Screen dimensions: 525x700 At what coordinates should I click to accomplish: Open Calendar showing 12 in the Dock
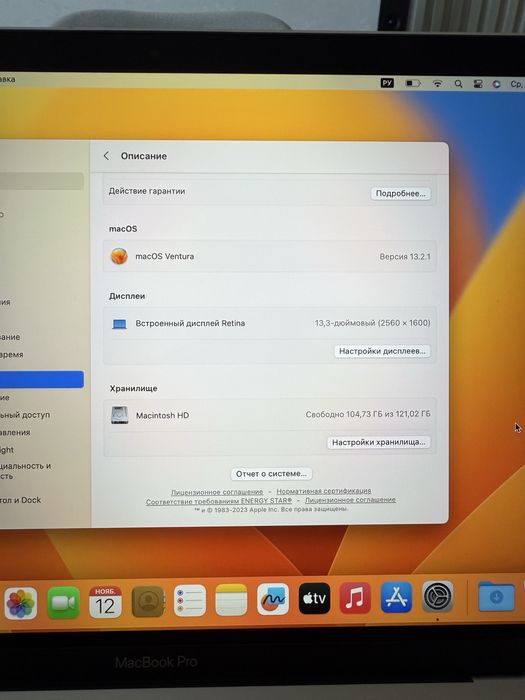[x=105, y=602]
